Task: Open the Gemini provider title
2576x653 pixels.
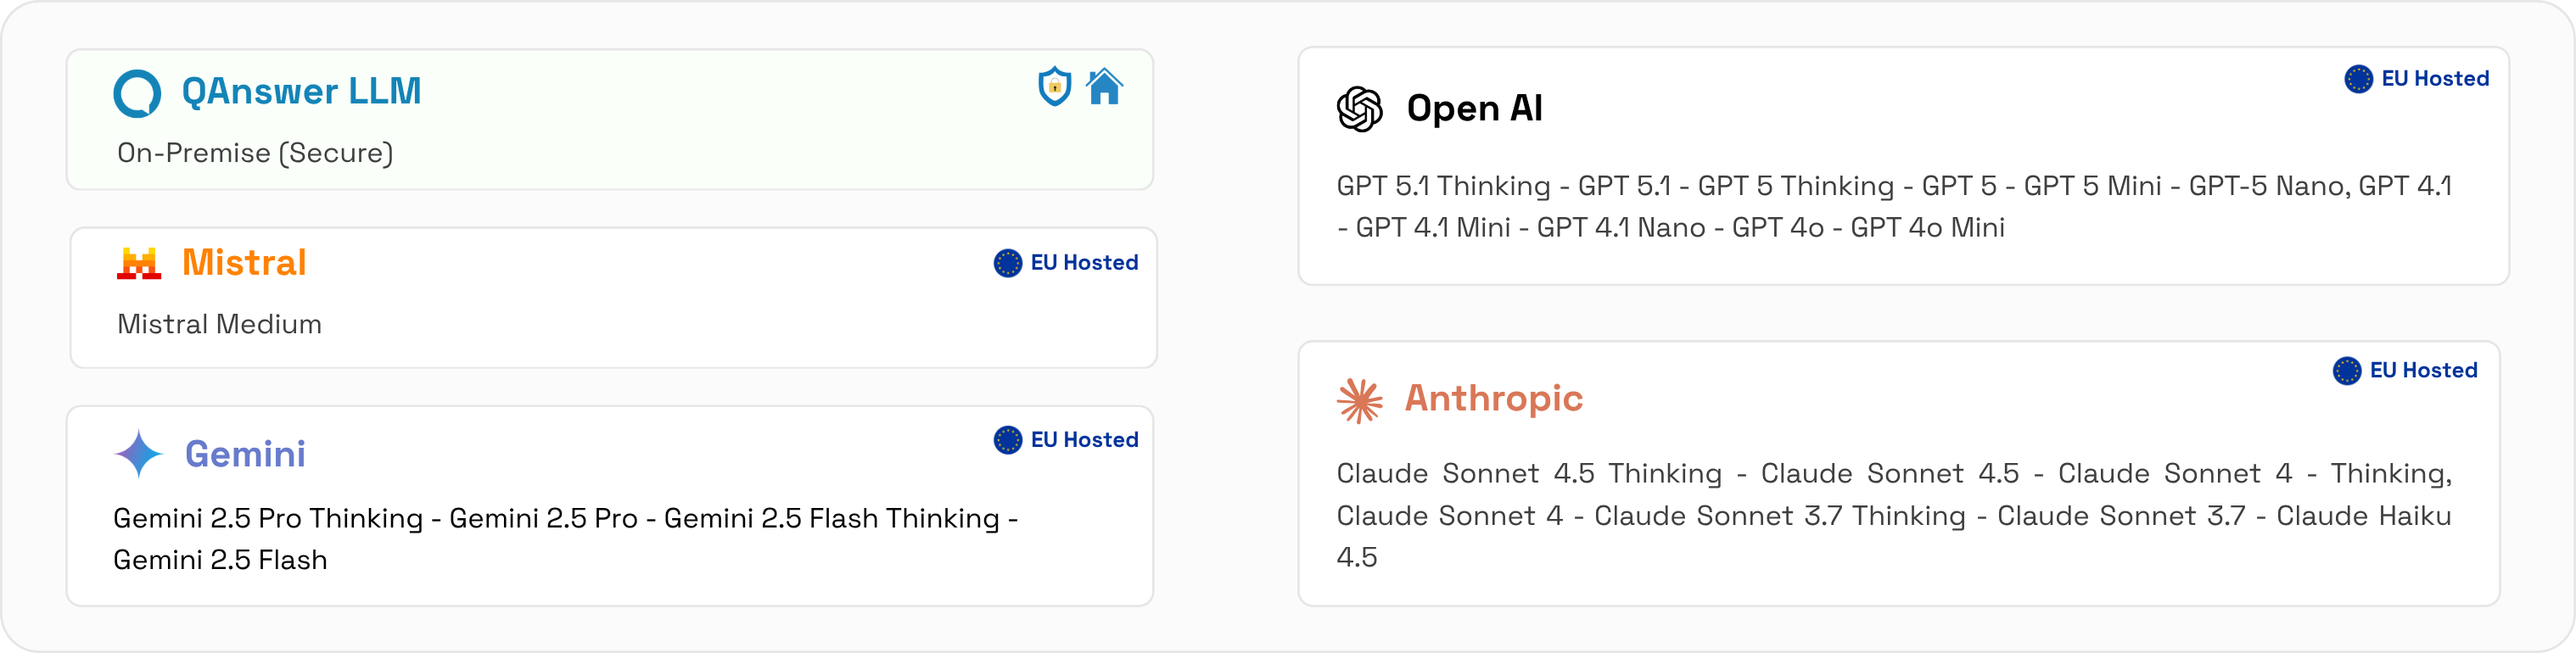Action: click(245, 454)
